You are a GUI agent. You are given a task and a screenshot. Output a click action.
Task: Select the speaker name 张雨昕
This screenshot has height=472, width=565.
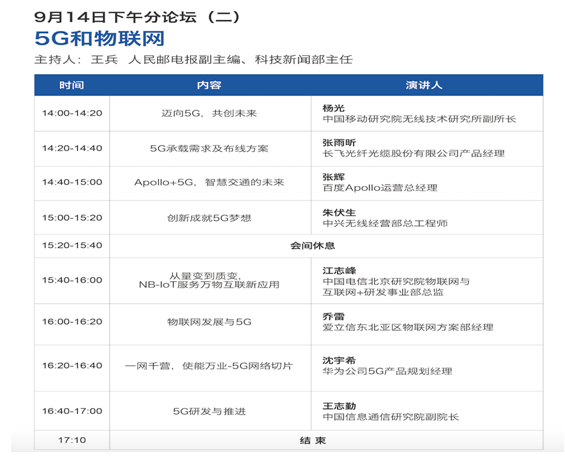tap(339, 142)
